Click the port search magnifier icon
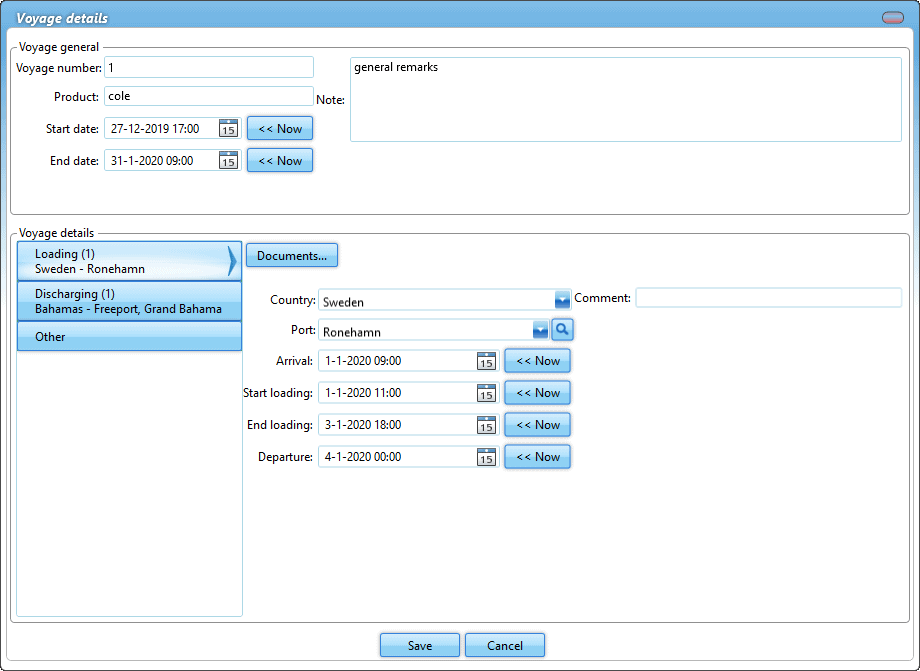 [x=562, y=330]
